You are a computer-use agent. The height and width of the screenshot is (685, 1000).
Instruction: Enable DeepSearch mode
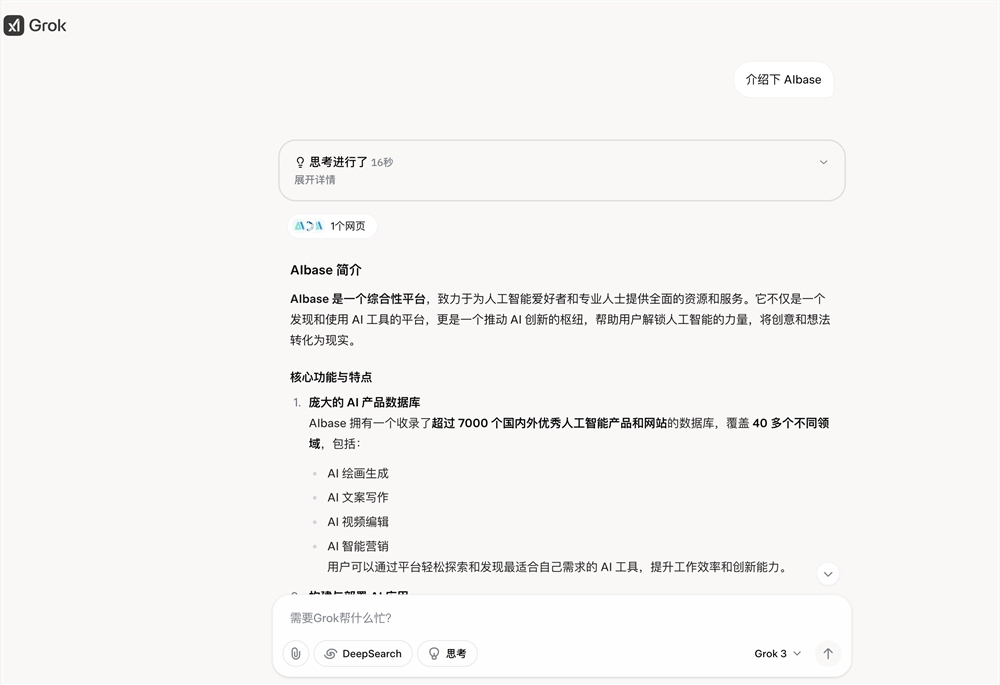(x=363, y=653)
